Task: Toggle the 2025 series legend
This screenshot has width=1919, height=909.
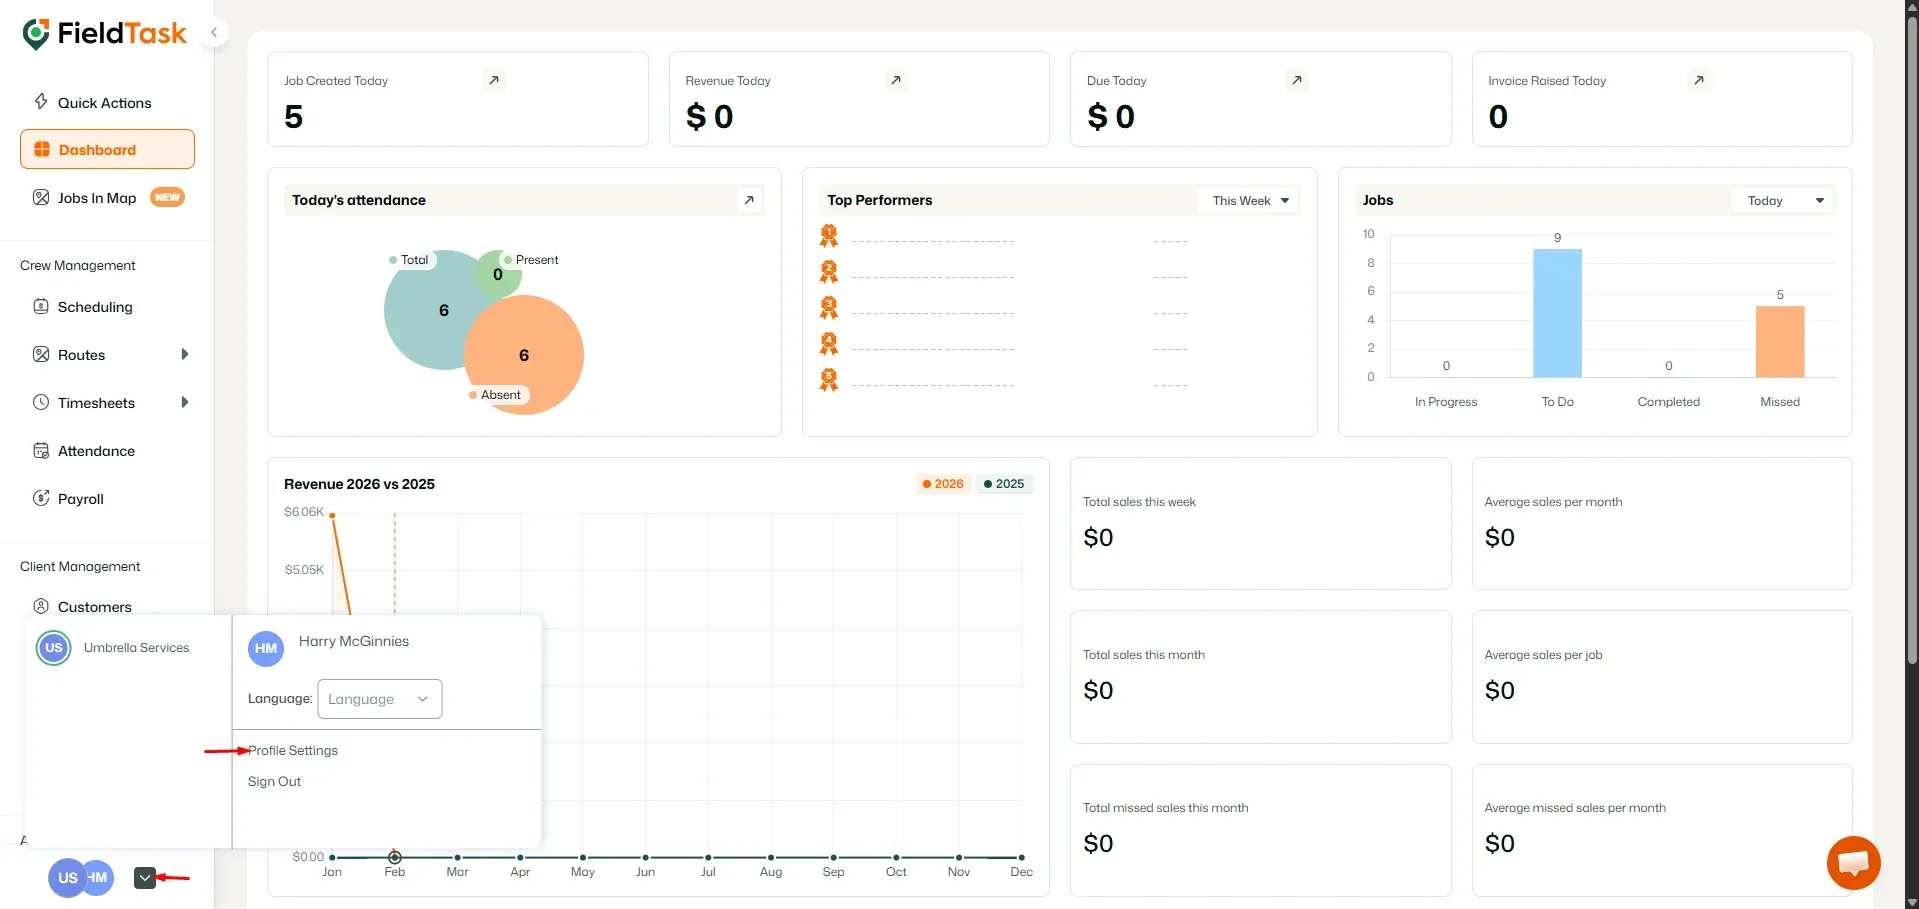Action: tap(1004, 483)
